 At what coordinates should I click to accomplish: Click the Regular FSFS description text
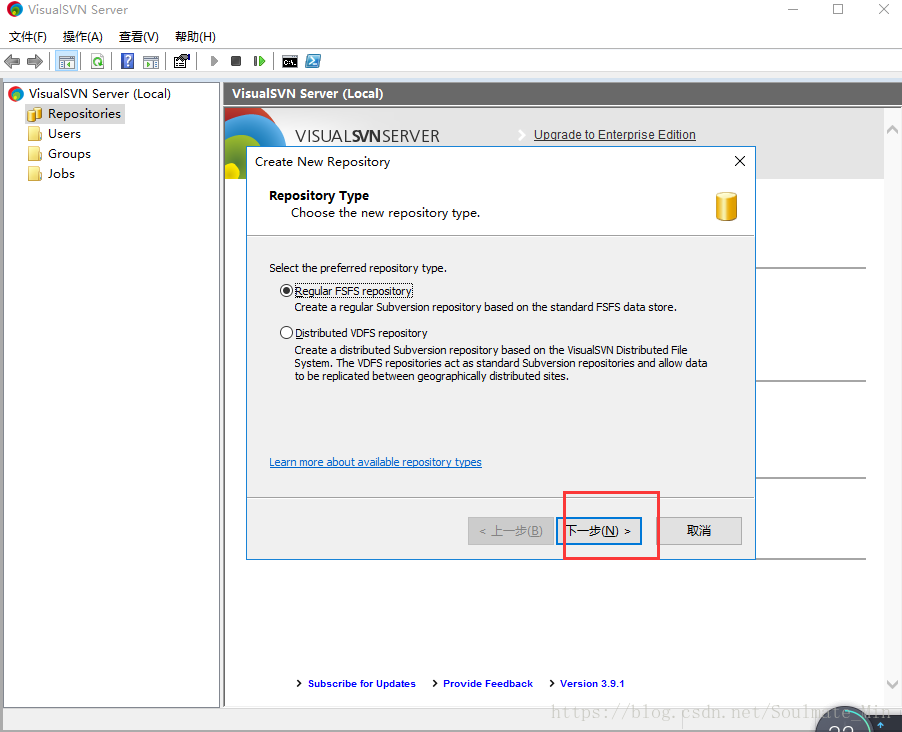pos(486,307)
